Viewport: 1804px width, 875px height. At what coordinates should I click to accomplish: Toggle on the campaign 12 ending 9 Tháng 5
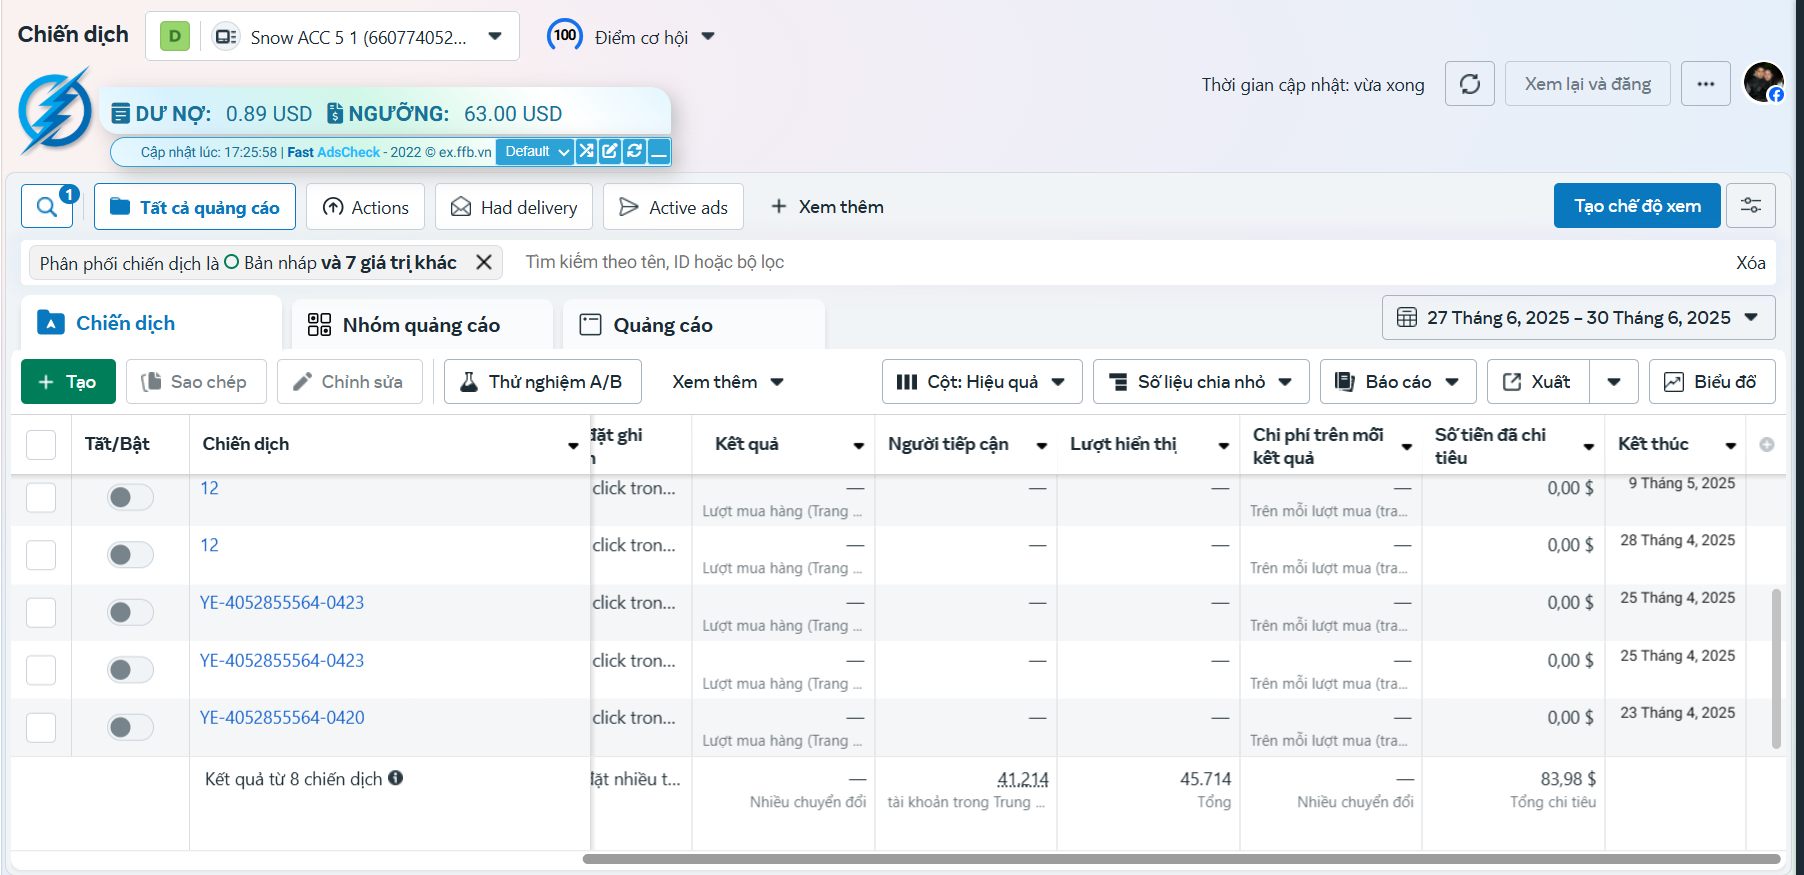pos(130,497)
